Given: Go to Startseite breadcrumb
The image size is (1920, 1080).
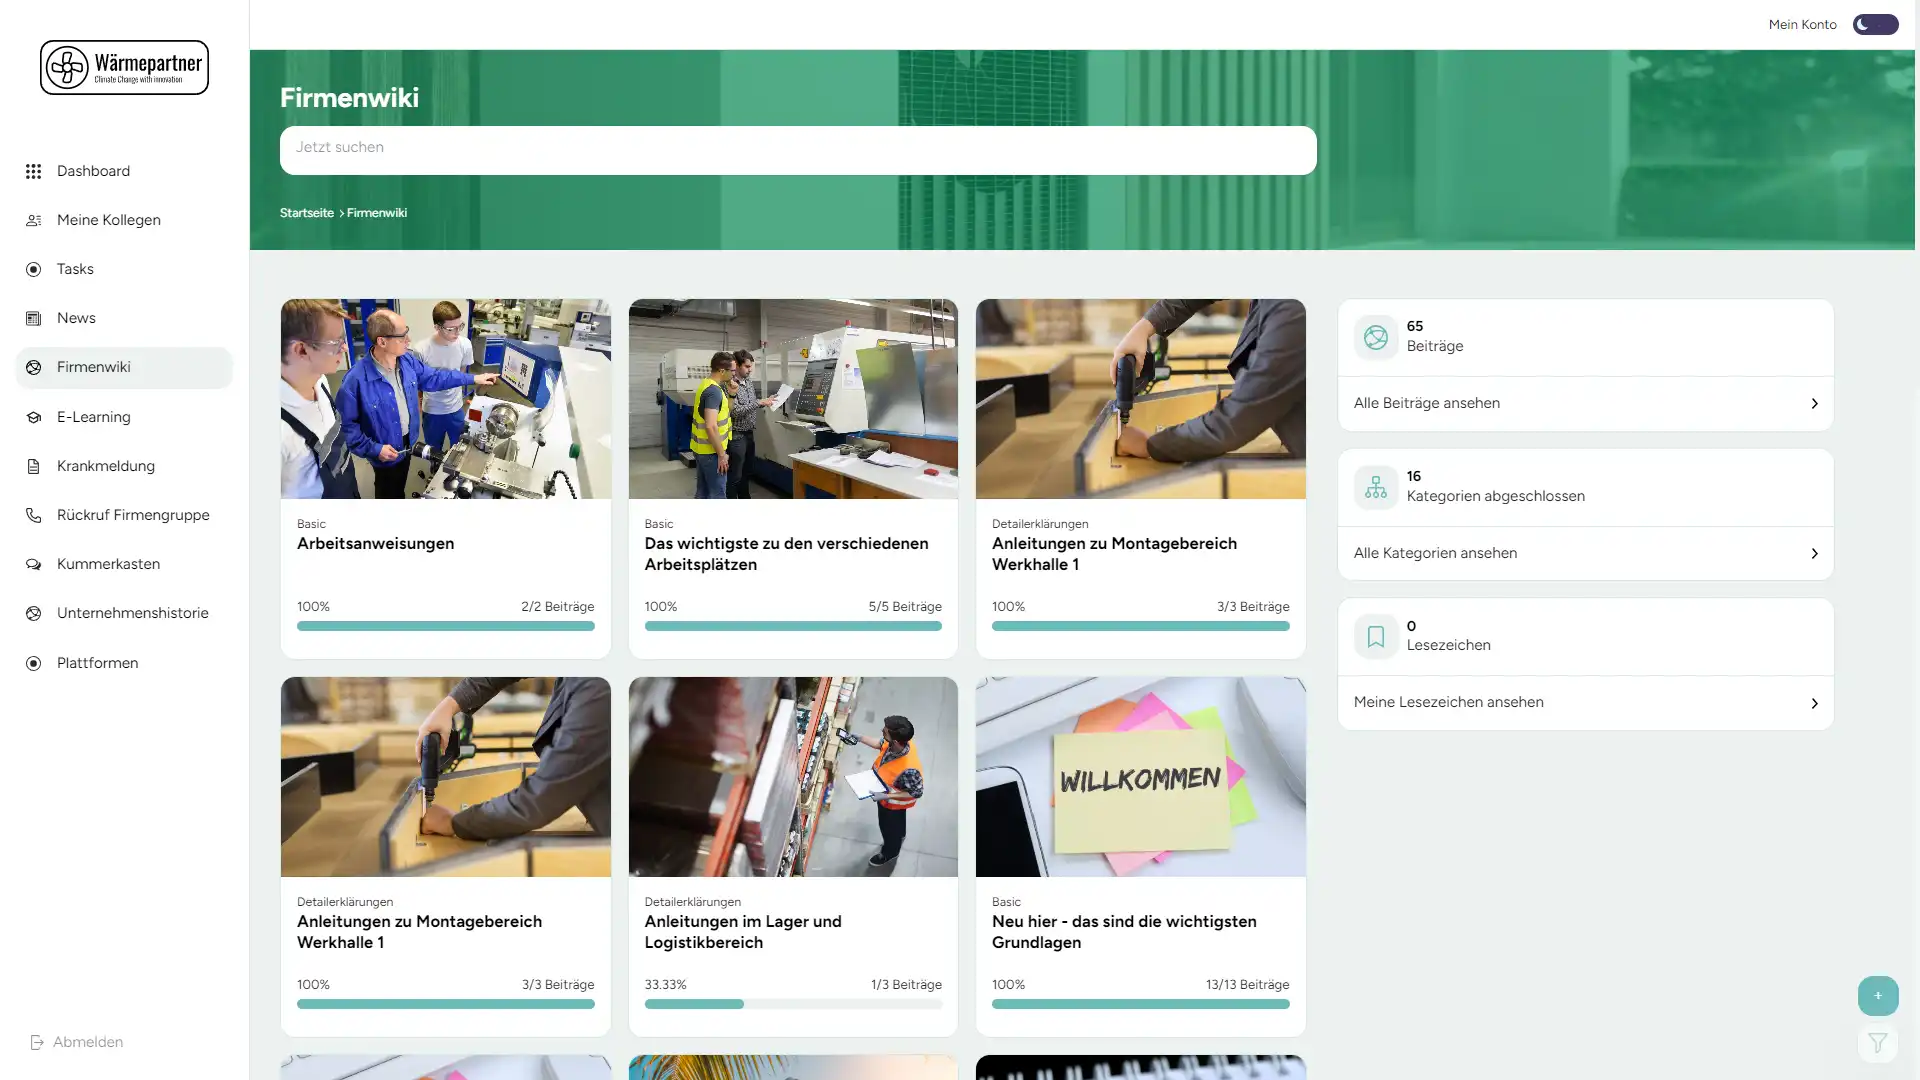Looking at the screenshot, I should pyautogui.click(x=306, y=213).
